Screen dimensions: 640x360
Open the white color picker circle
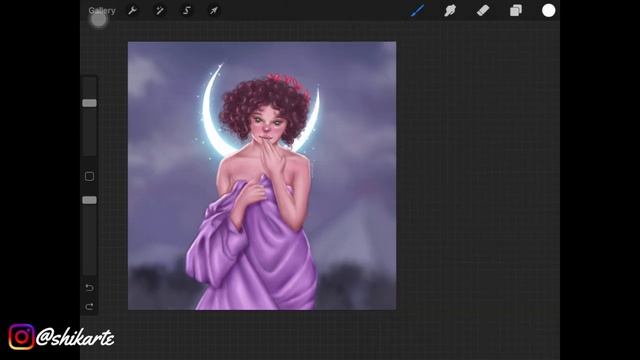point(549,11)
